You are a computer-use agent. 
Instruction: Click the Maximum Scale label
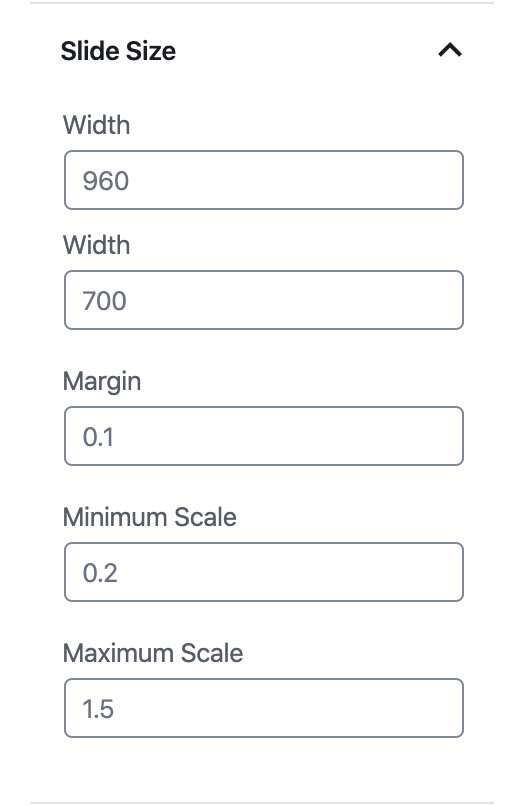click(153, 653)
